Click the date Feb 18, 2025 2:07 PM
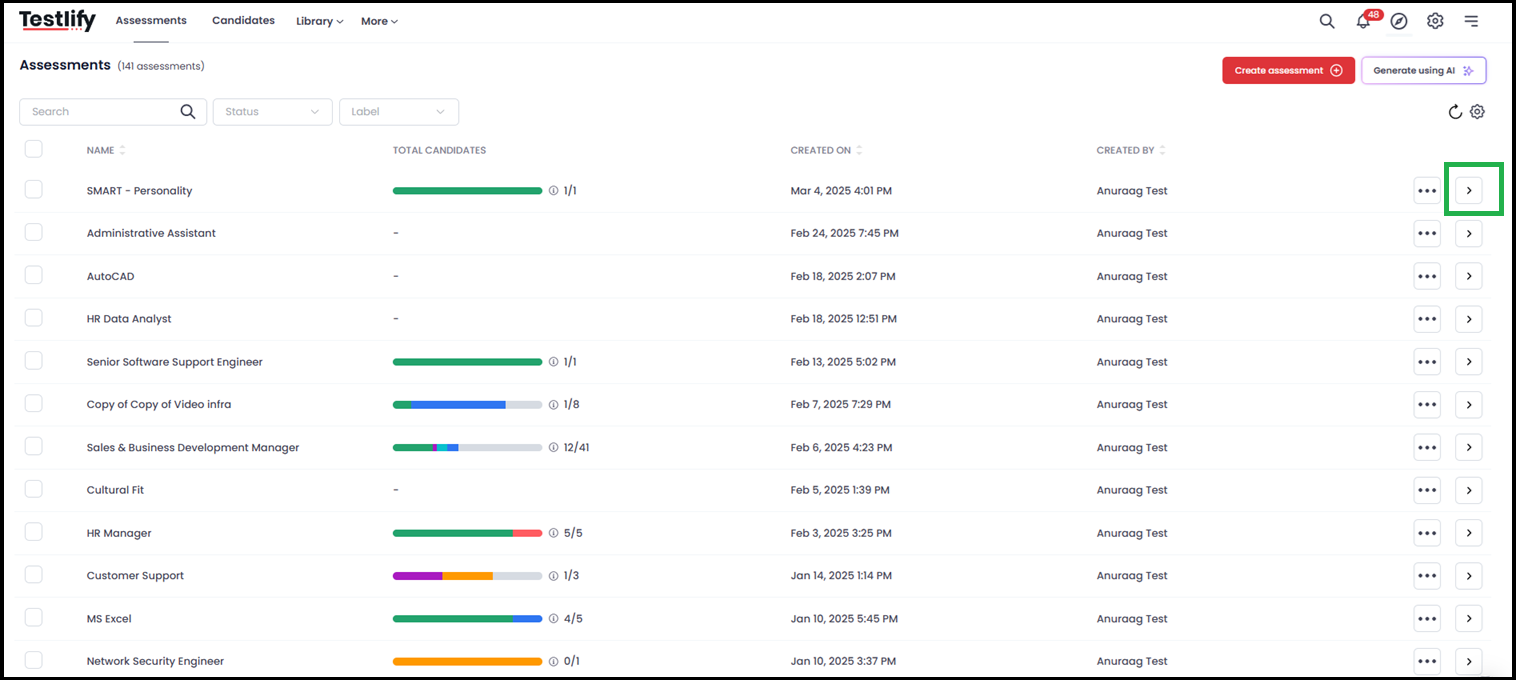The width and height of the screenshot is (1516, 680). click(x=843, y=276)
